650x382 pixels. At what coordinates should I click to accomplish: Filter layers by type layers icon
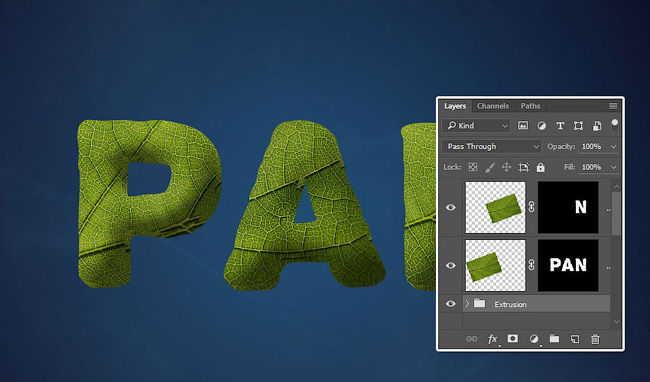point(560,126)
